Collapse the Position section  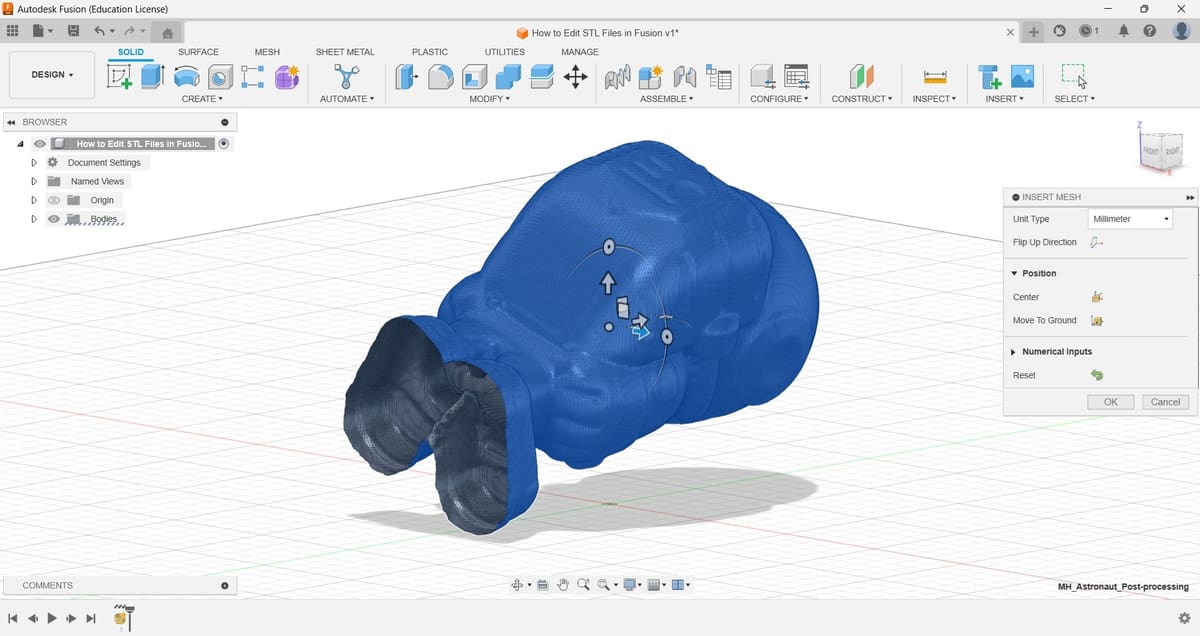[x=1014, y=273]
